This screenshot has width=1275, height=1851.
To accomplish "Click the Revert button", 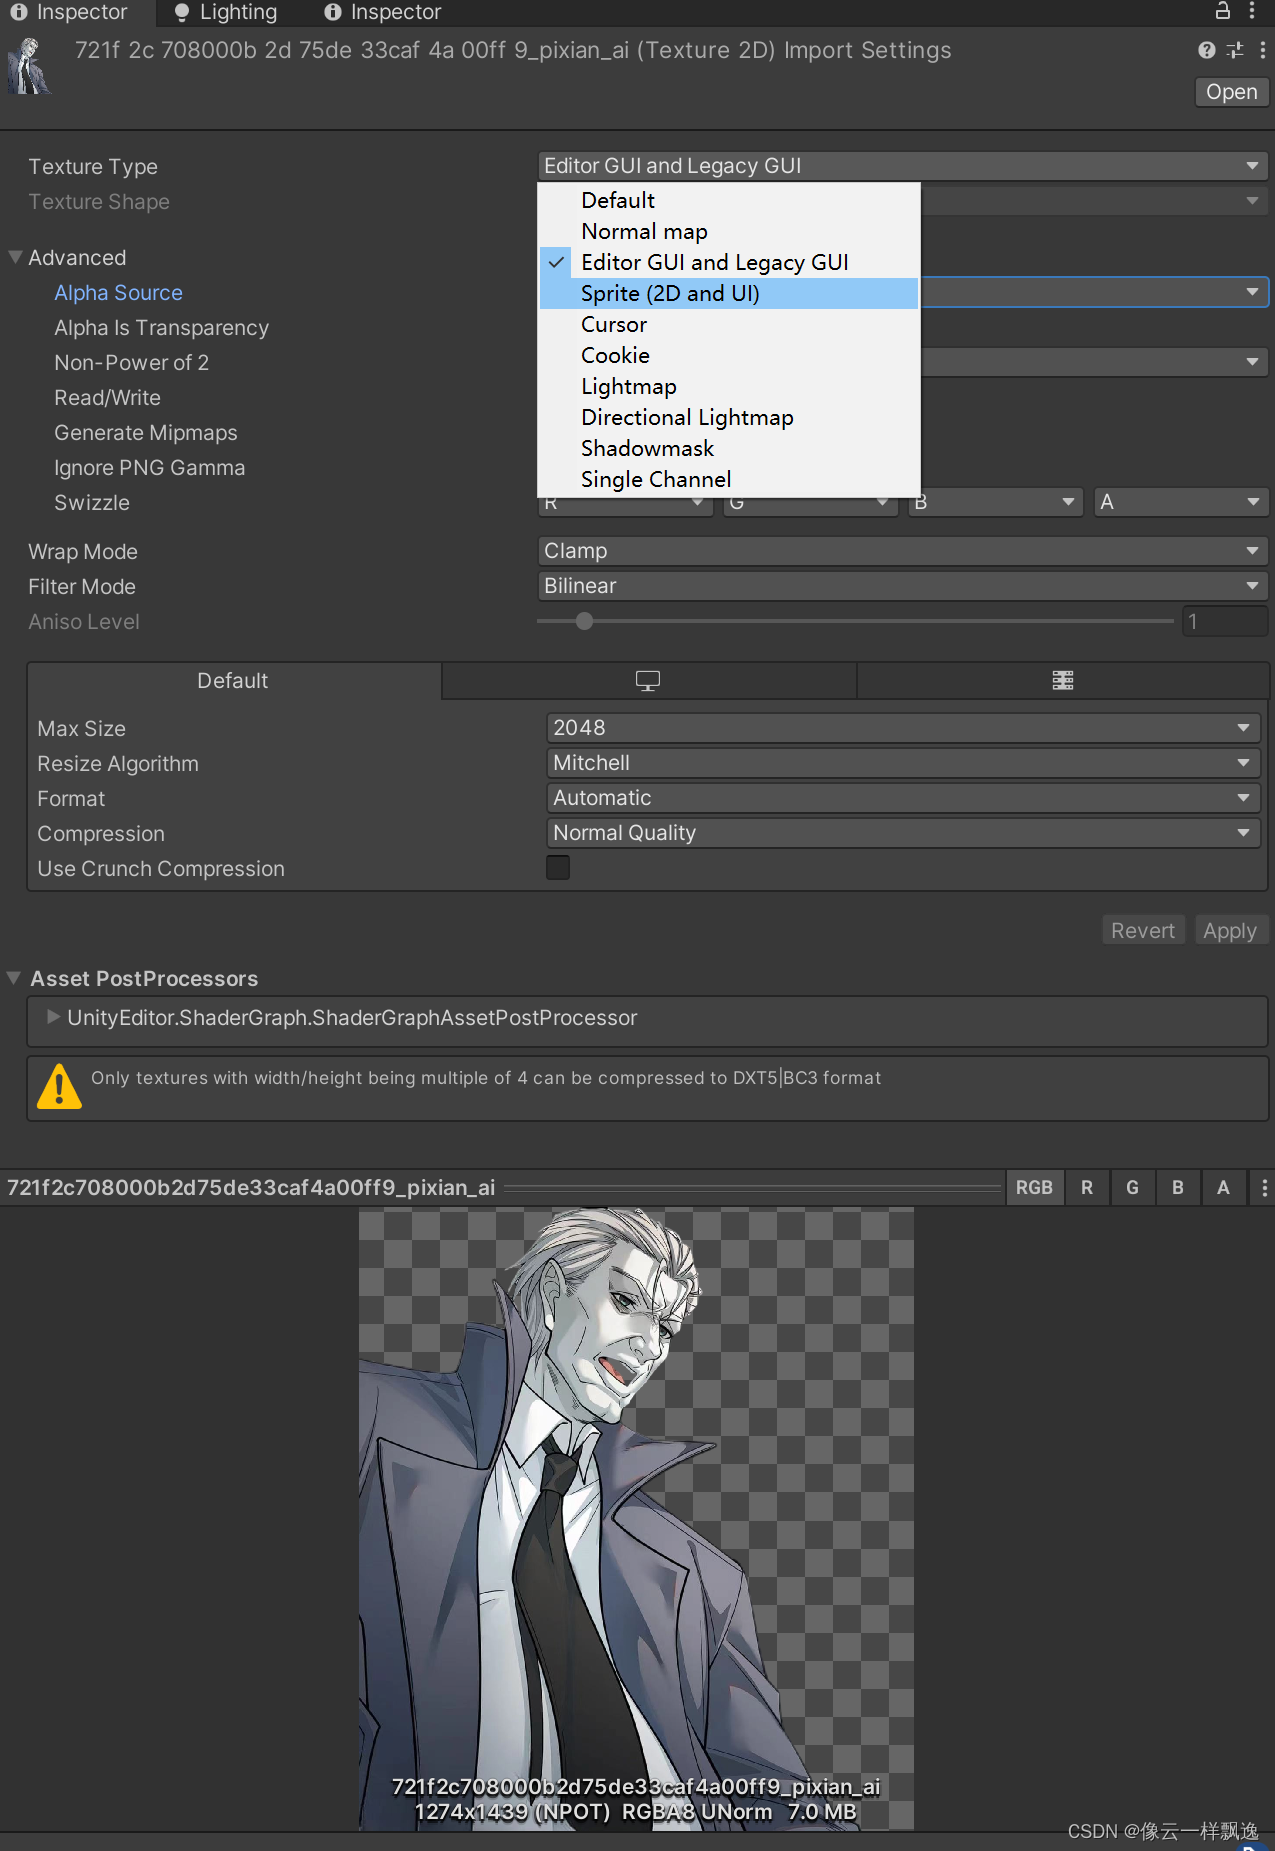I will [1143, 930].
